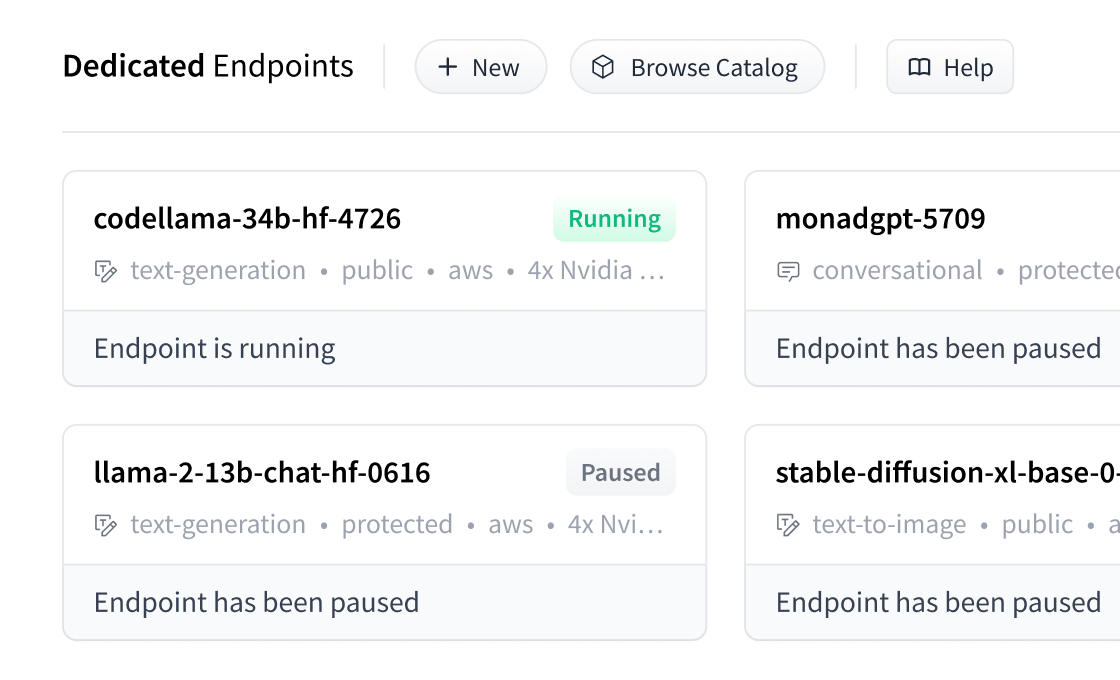Open Browse Catalog
Image resolution: width=1120 pixels, height=680 pixels.
697,66
